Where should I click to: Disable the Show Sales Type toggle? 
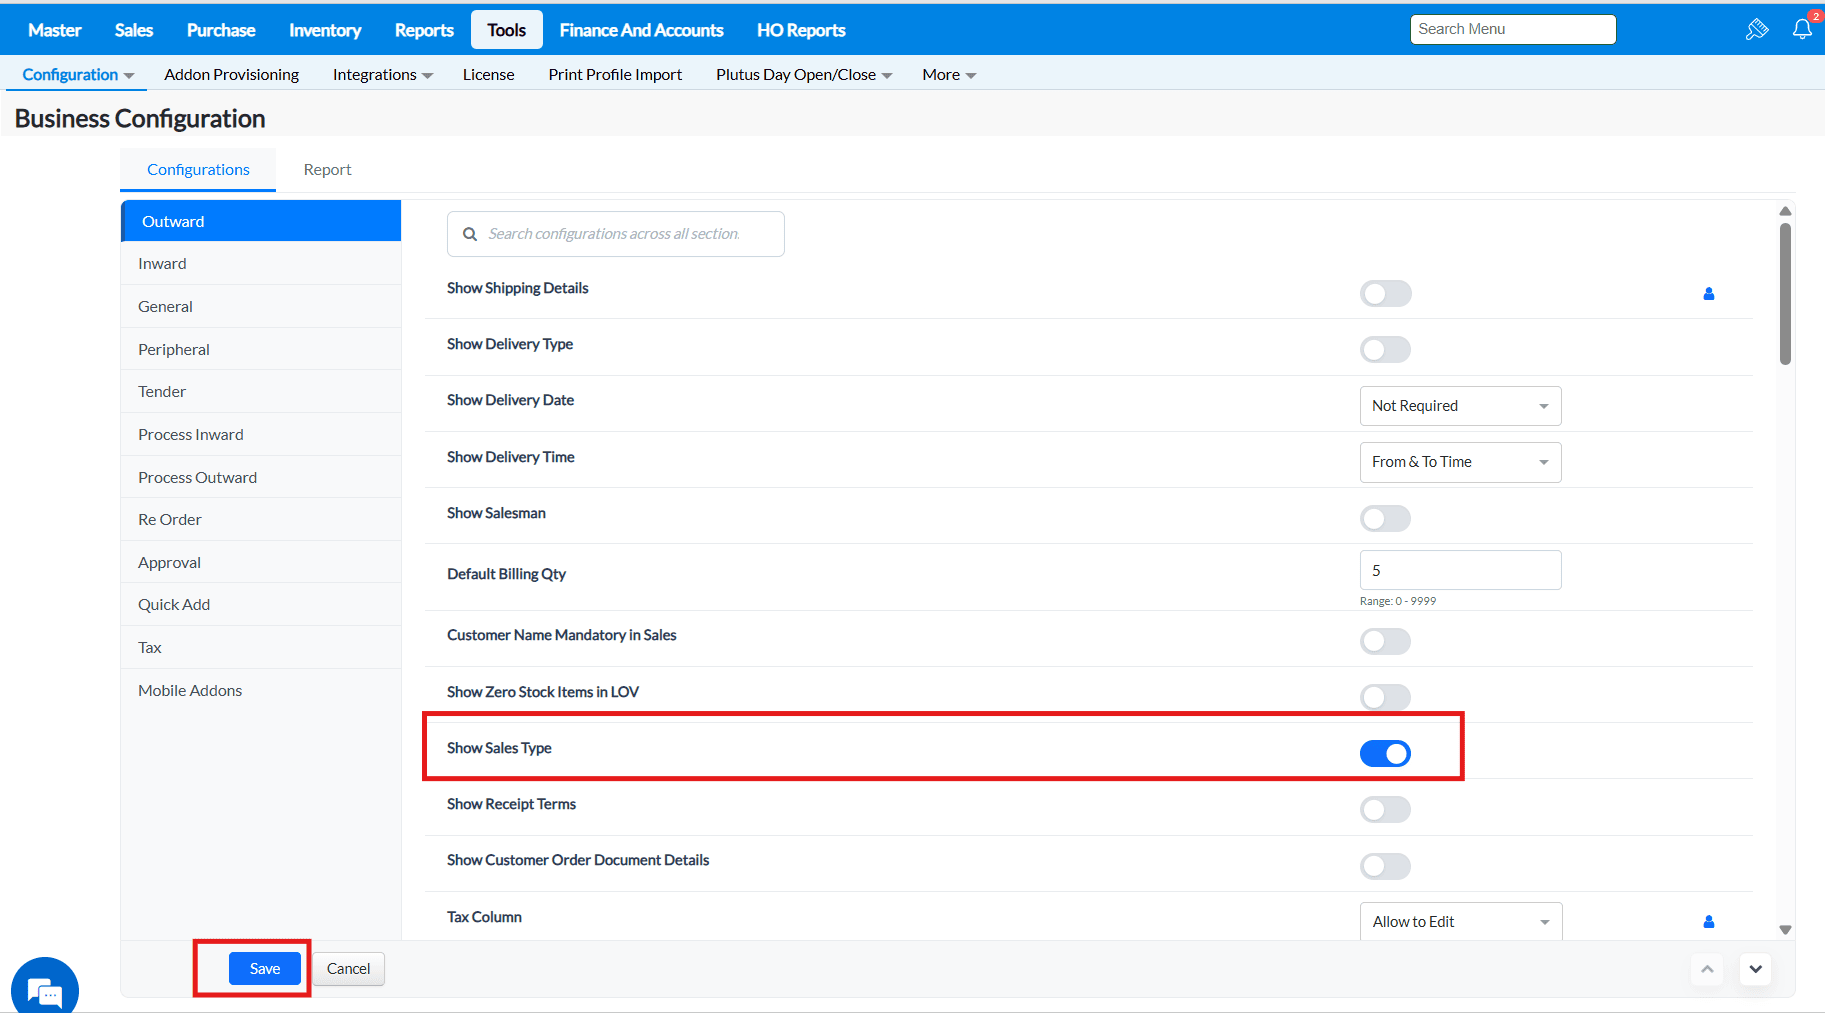point(1385,754)
